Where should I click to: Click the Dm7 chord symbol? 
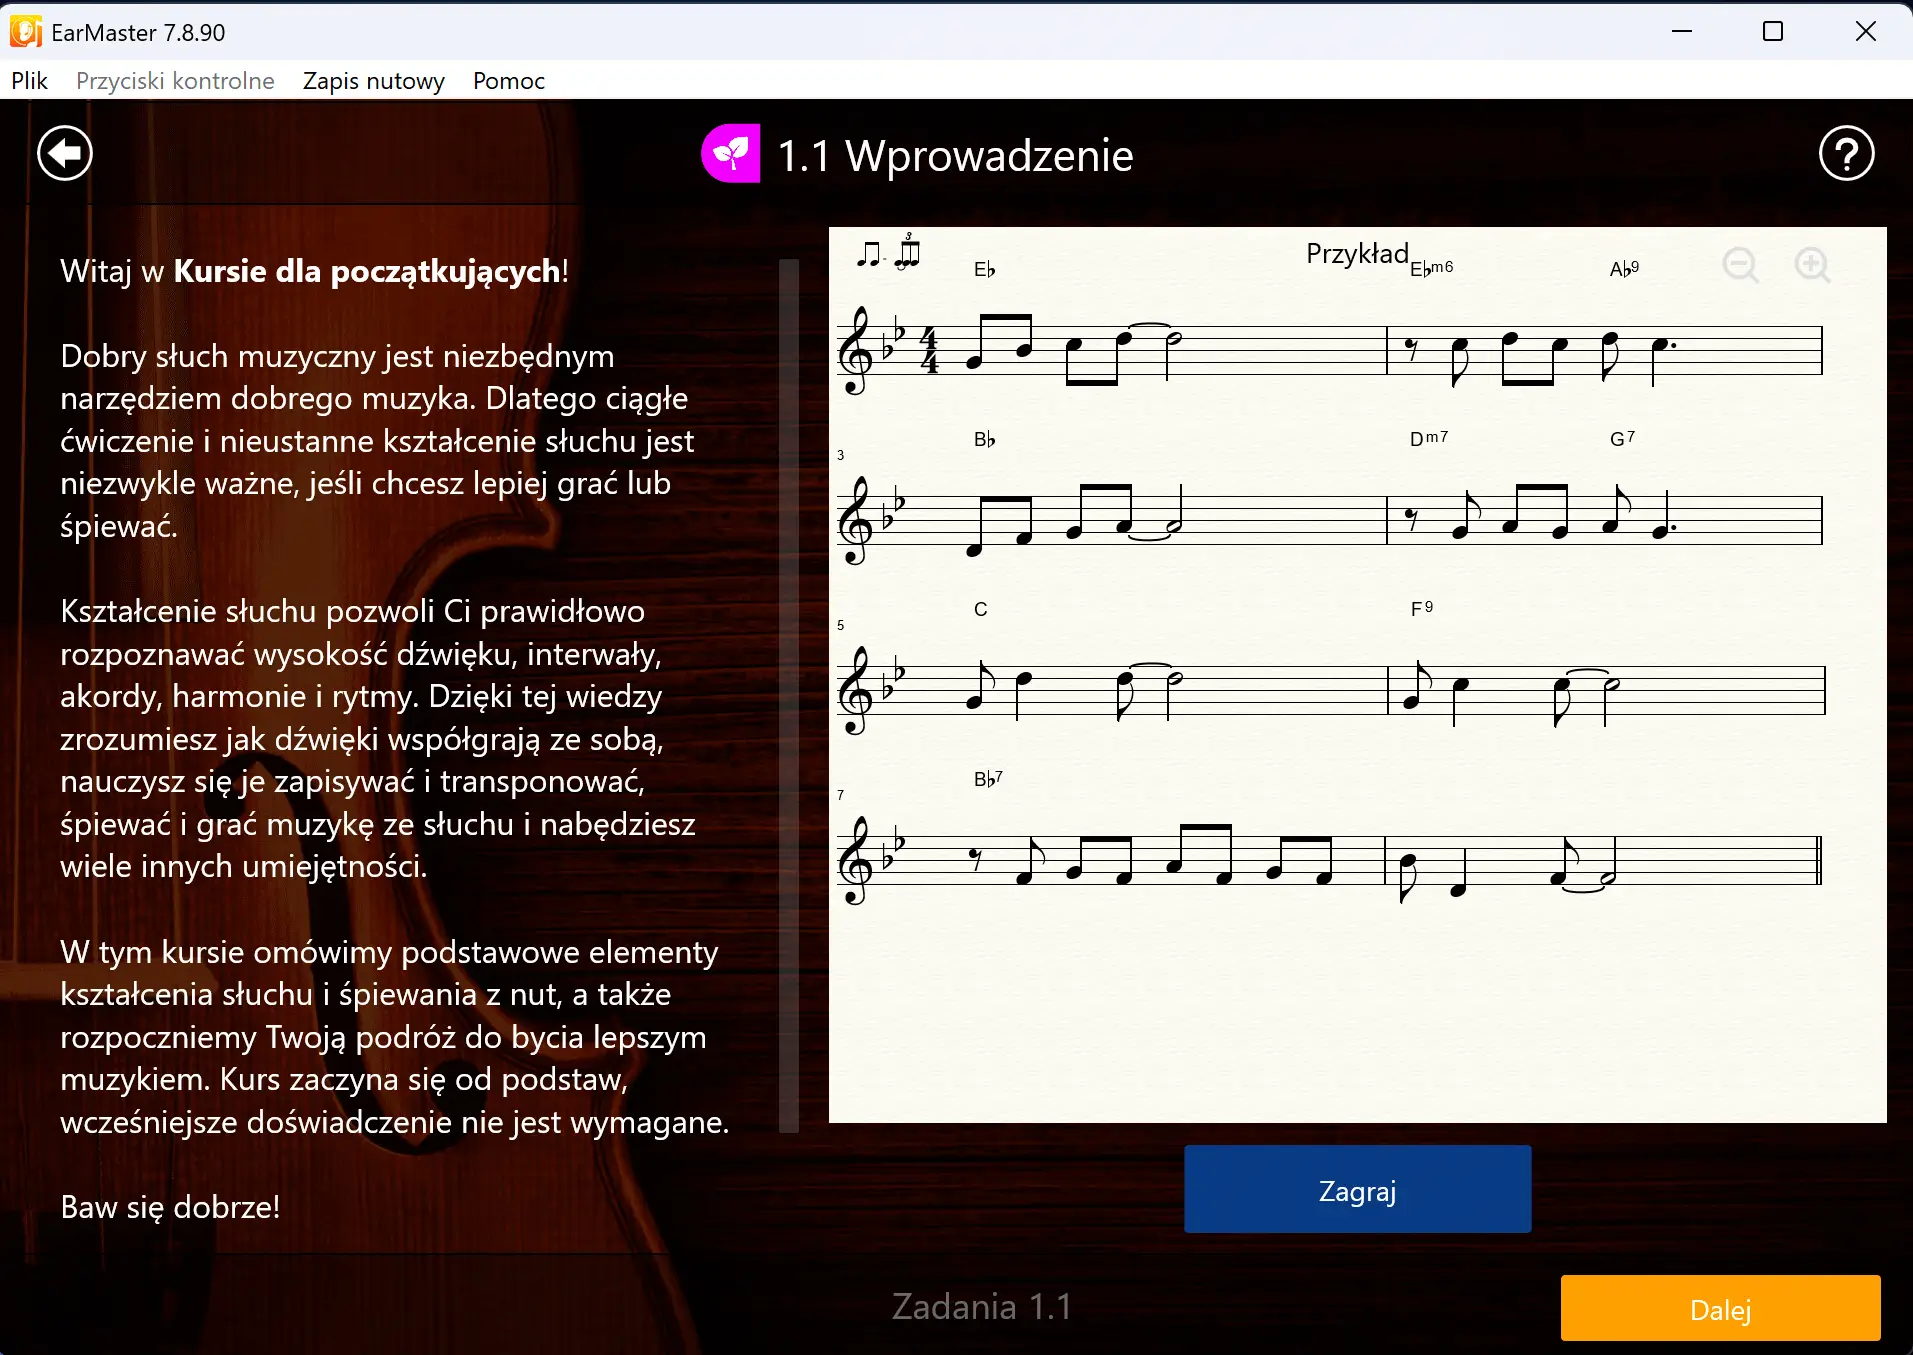(1428, 439)
